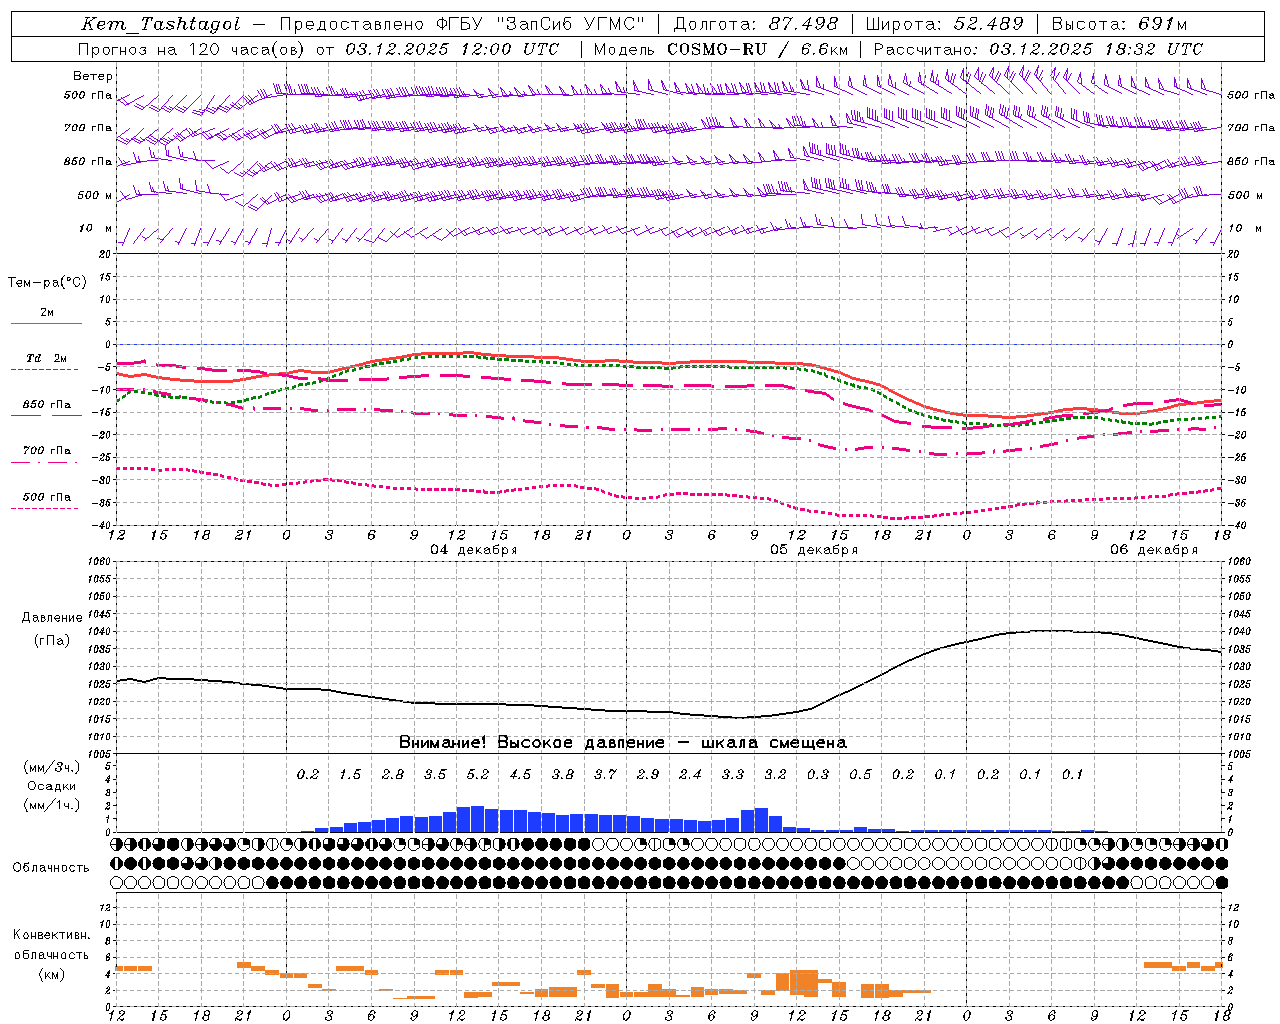Click the pink dotted line sample under '500 гПа' legend
The width and height of the screenshot is (1280, 1024).
(x=46, y=508)
